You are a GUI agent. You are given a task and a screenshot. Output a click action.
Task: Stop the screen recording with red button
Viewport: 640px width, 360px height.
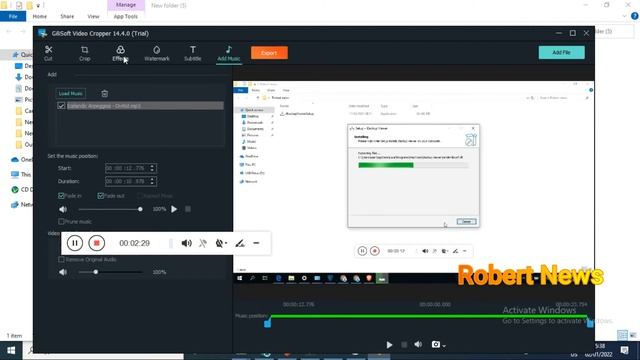pos(97,243)
